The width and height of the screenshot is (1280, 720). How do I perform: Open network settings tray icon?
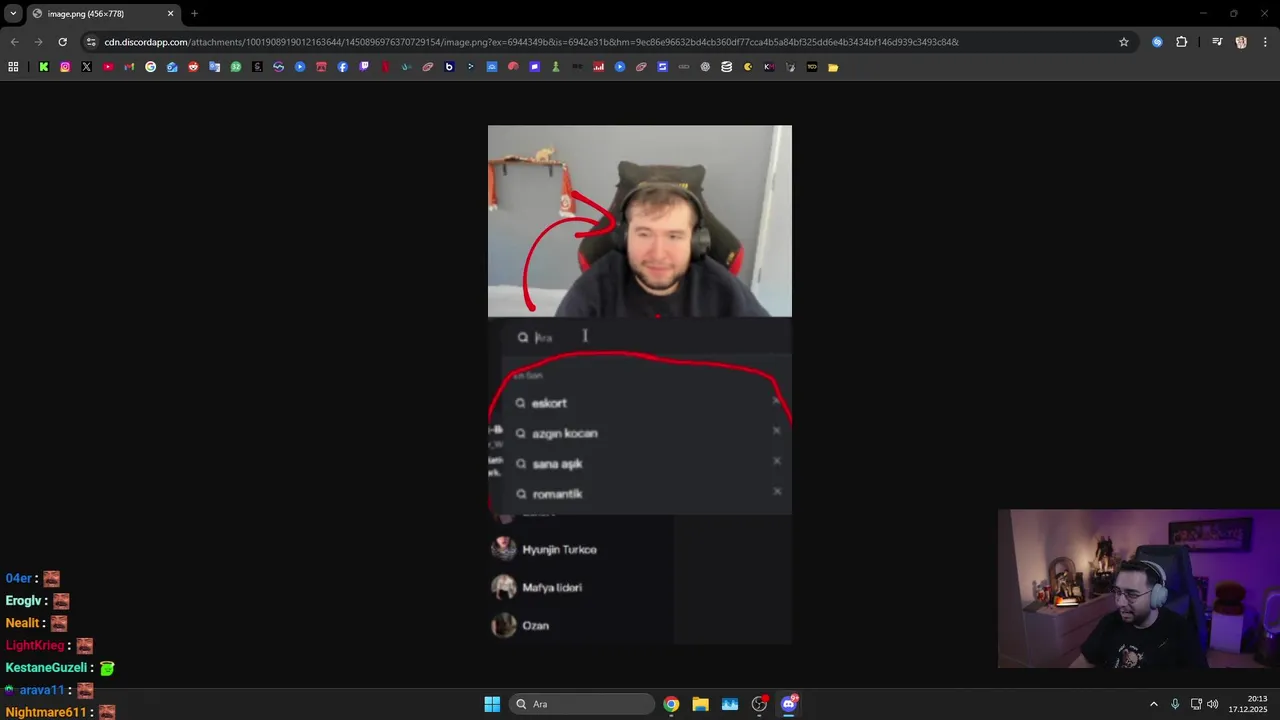coord(1196,704)
